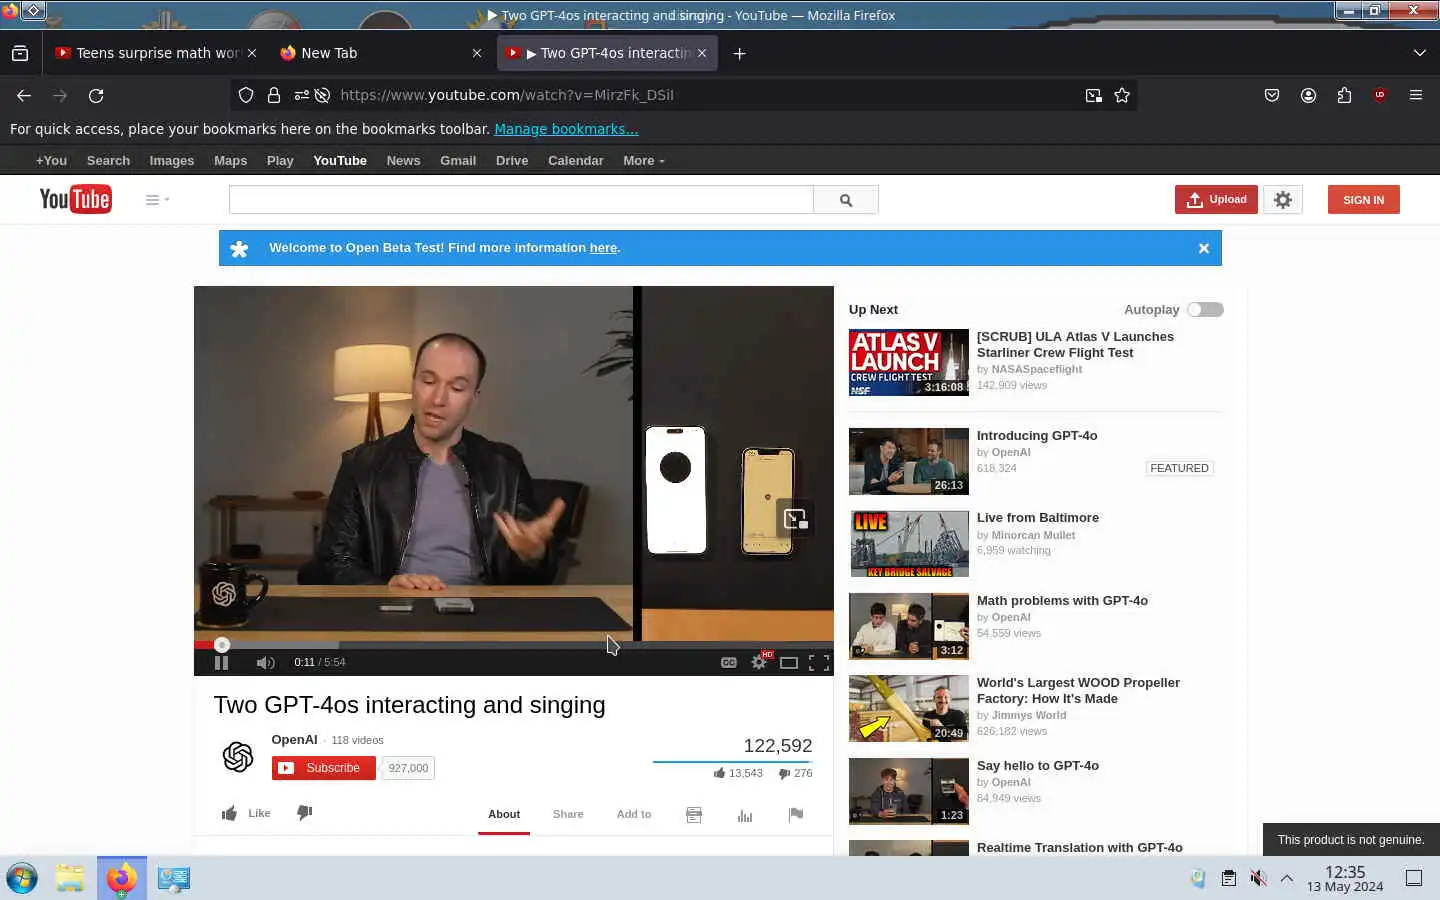
Task: Toggle closed captions on the player
Action: tap(729, 662)
